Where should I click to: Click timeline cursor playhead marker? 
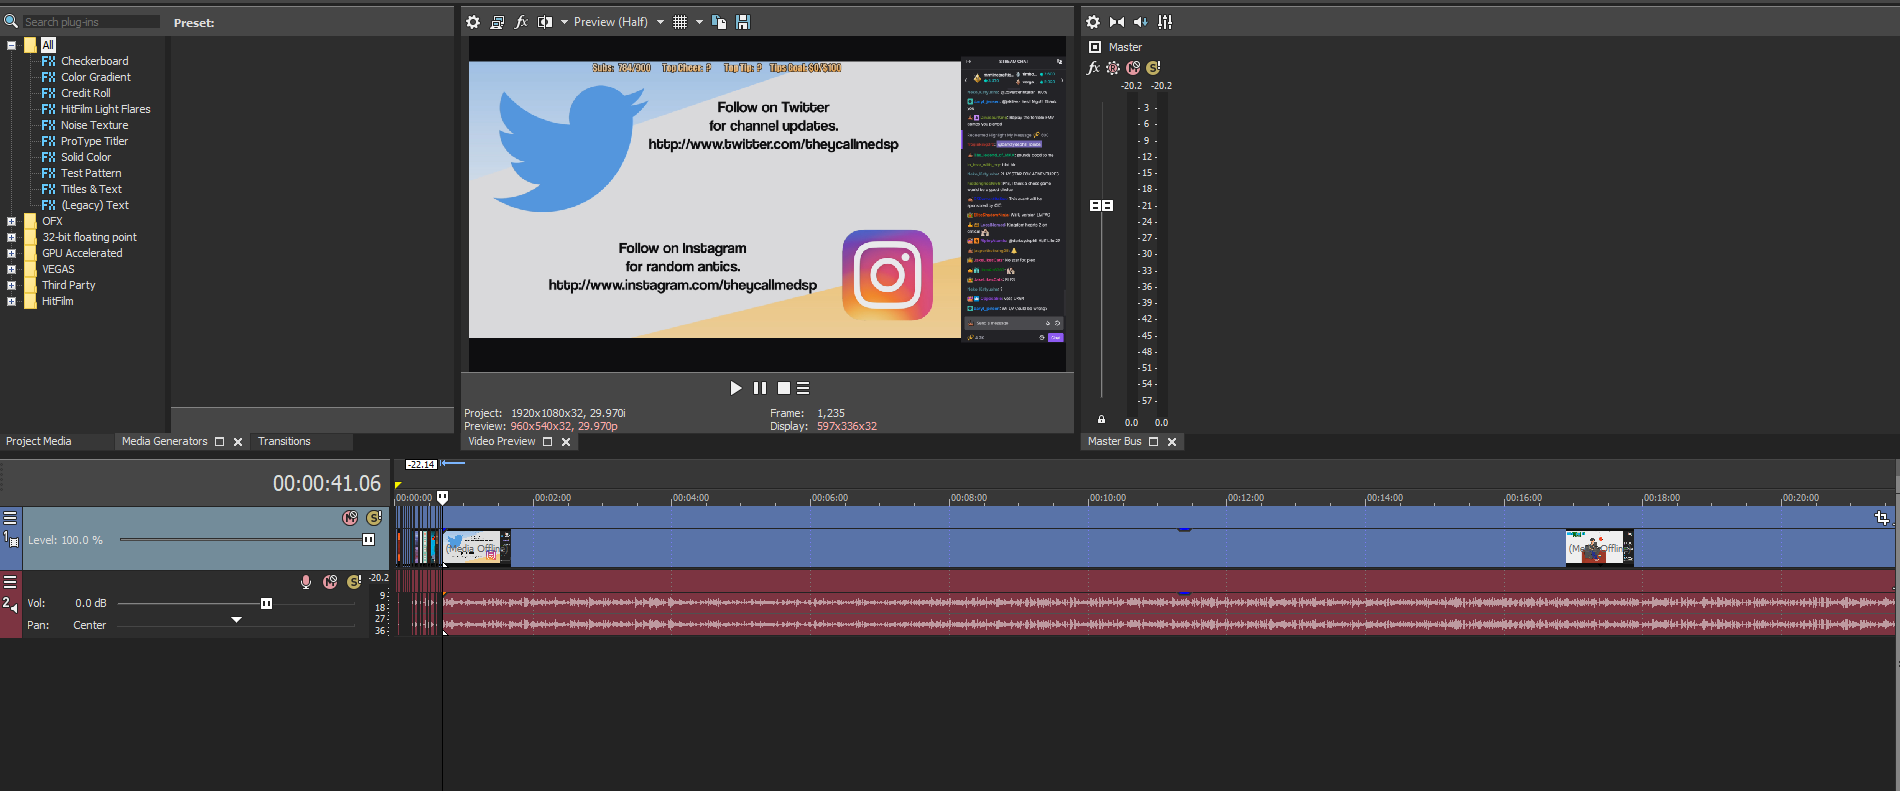(442, 497)
